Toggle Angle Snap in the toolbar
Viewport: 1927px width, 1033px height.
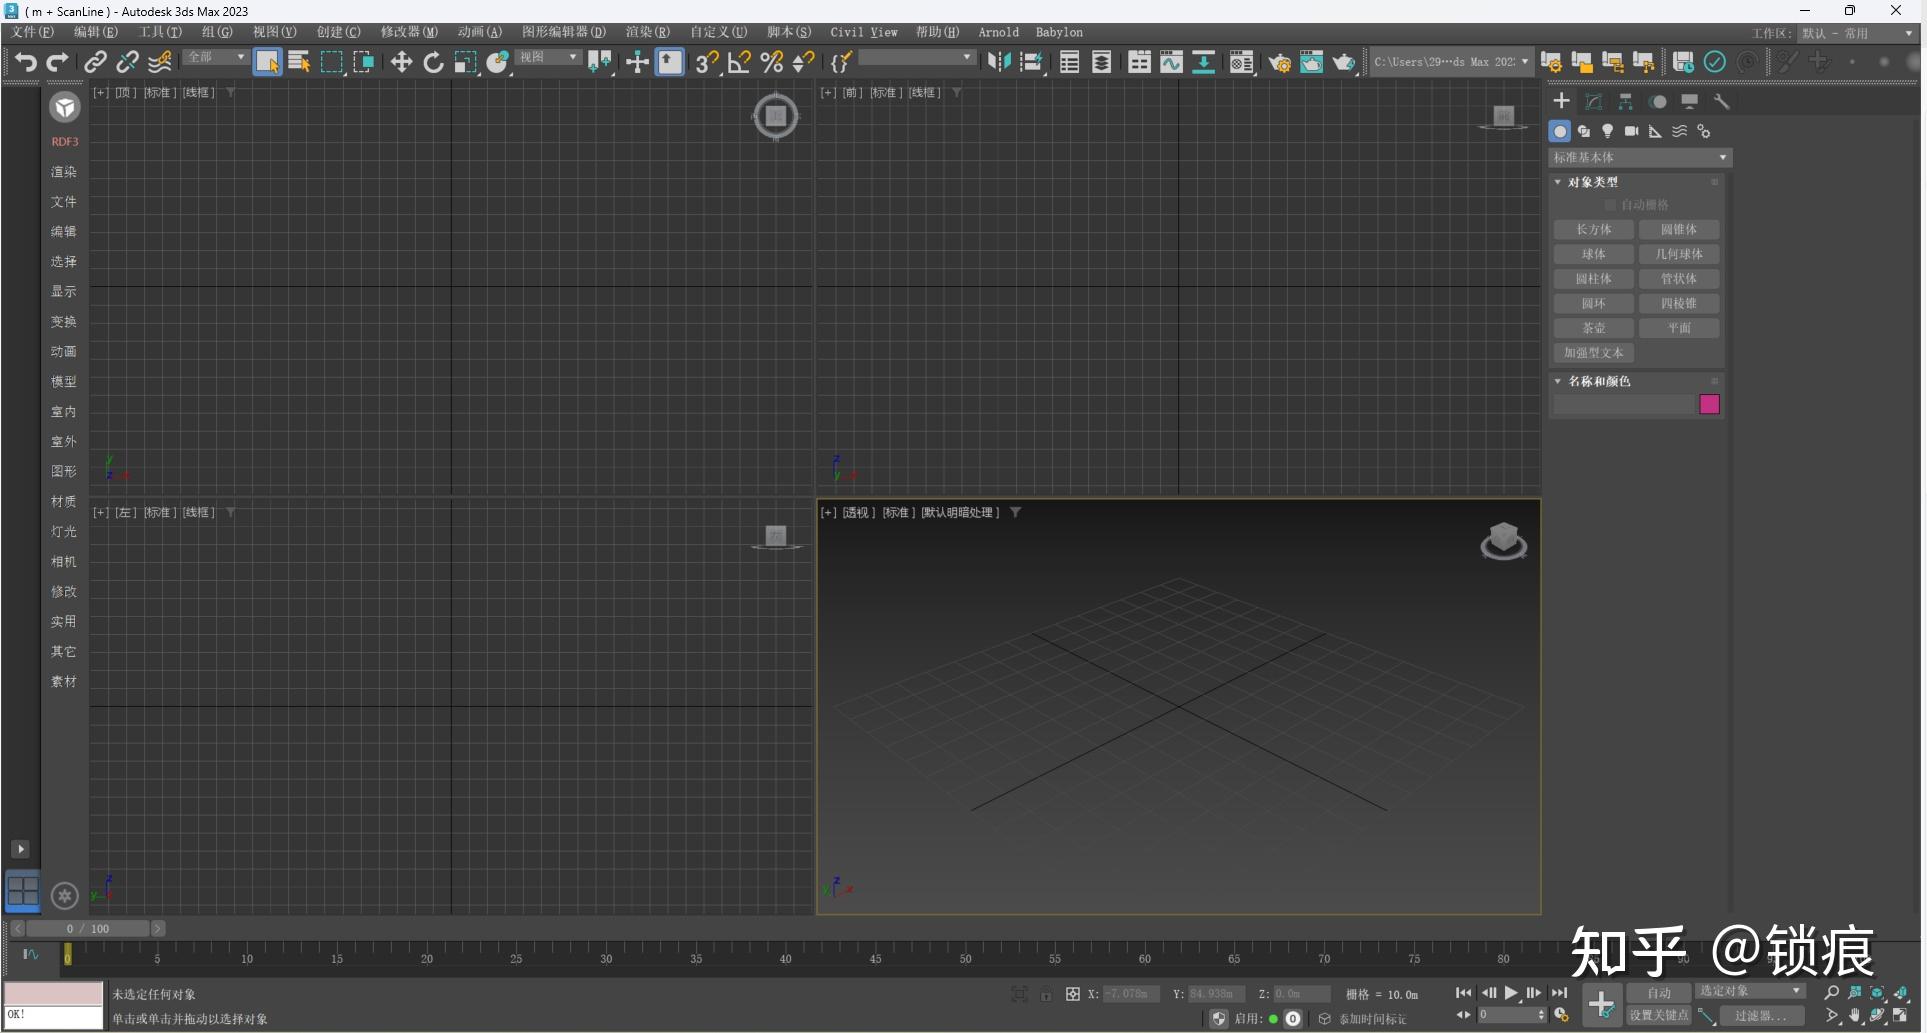(x=739, y=62)
